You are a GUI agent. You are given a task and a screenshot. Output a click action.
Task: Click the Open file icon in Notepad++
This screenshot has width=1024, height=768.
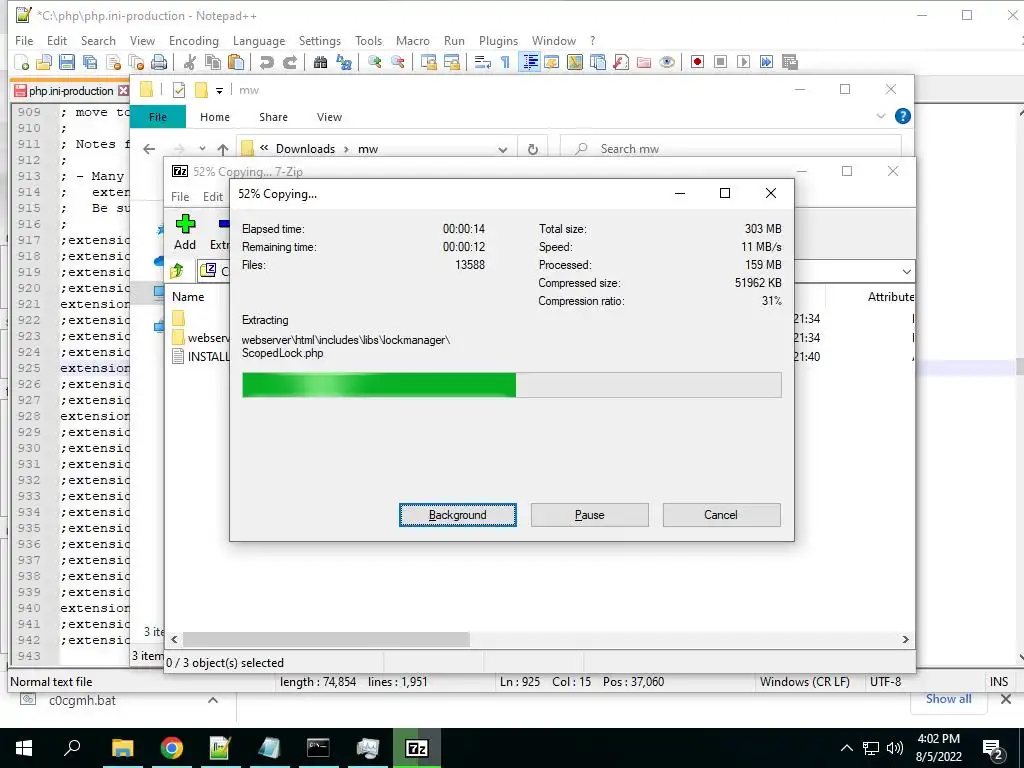[44, 62]
